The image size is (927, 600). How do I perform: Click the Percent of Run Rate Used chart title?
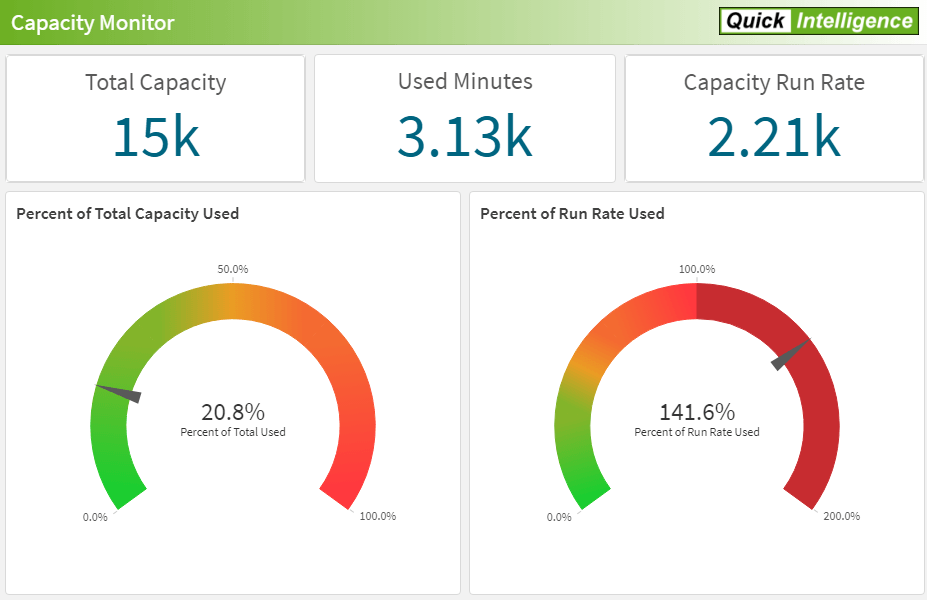pyautogui.click(x=572, y=213)
